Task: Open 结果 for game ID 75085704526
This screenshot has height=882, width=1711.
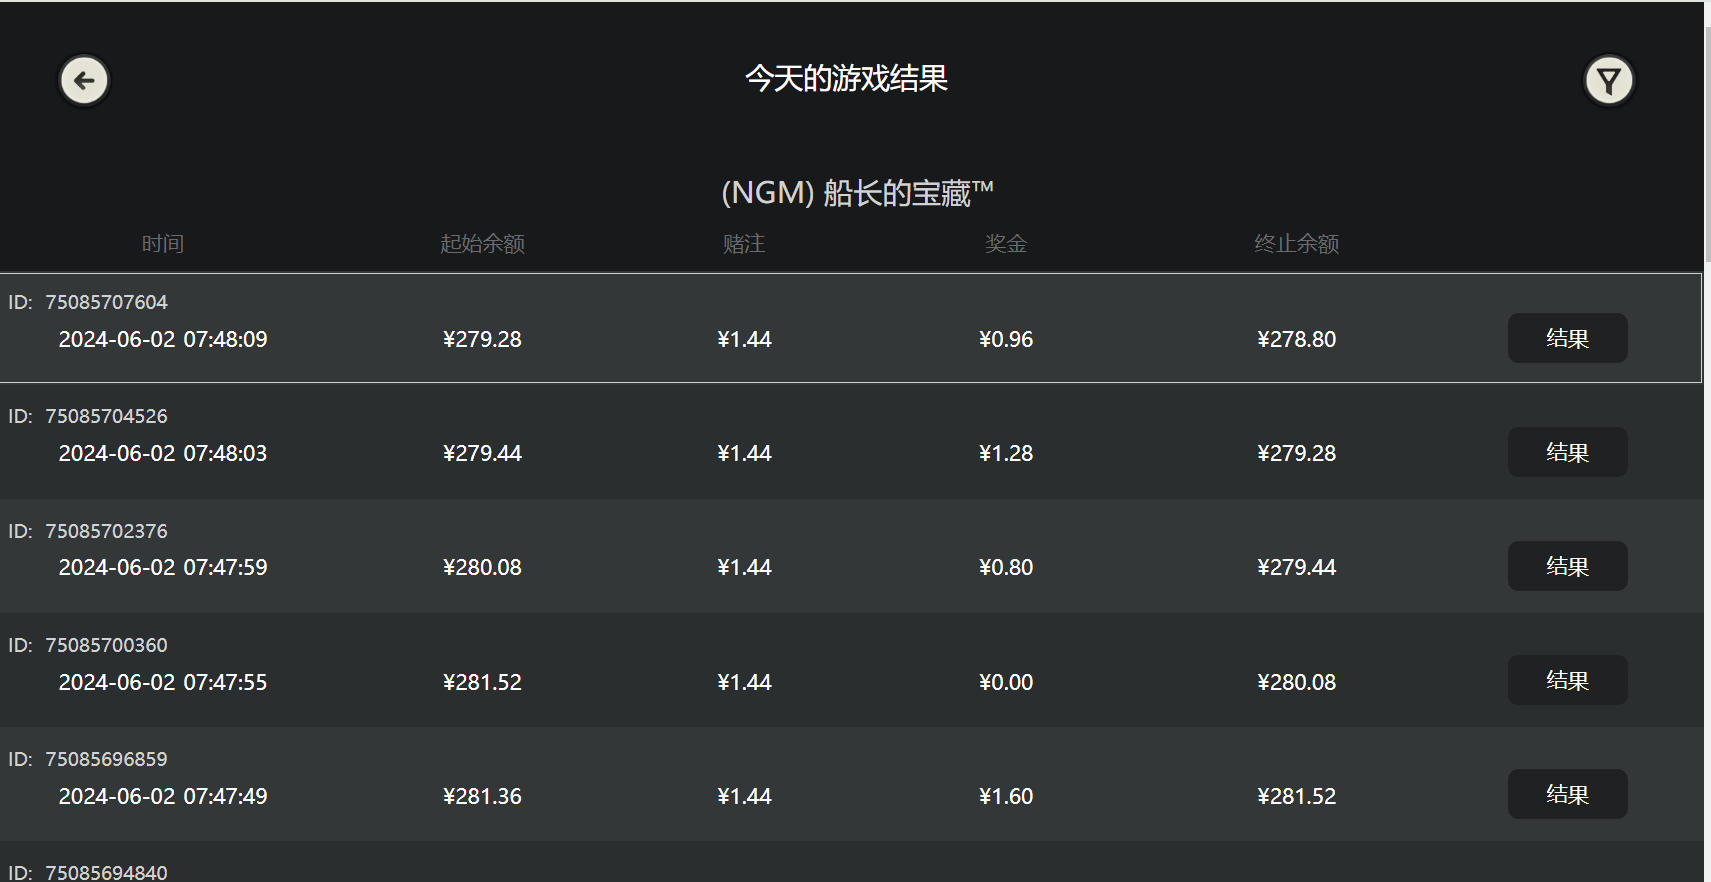Action: pos(1567,452)
